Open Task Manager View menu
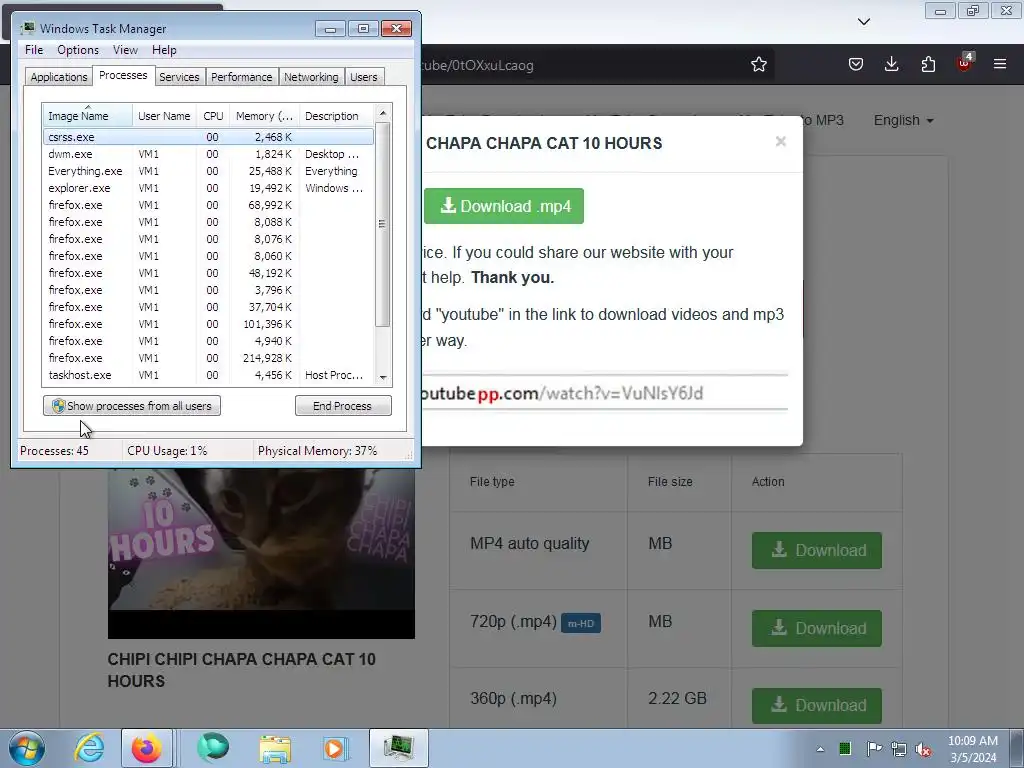This screenshot has width=1024, height=768. (x=125, y=50)
